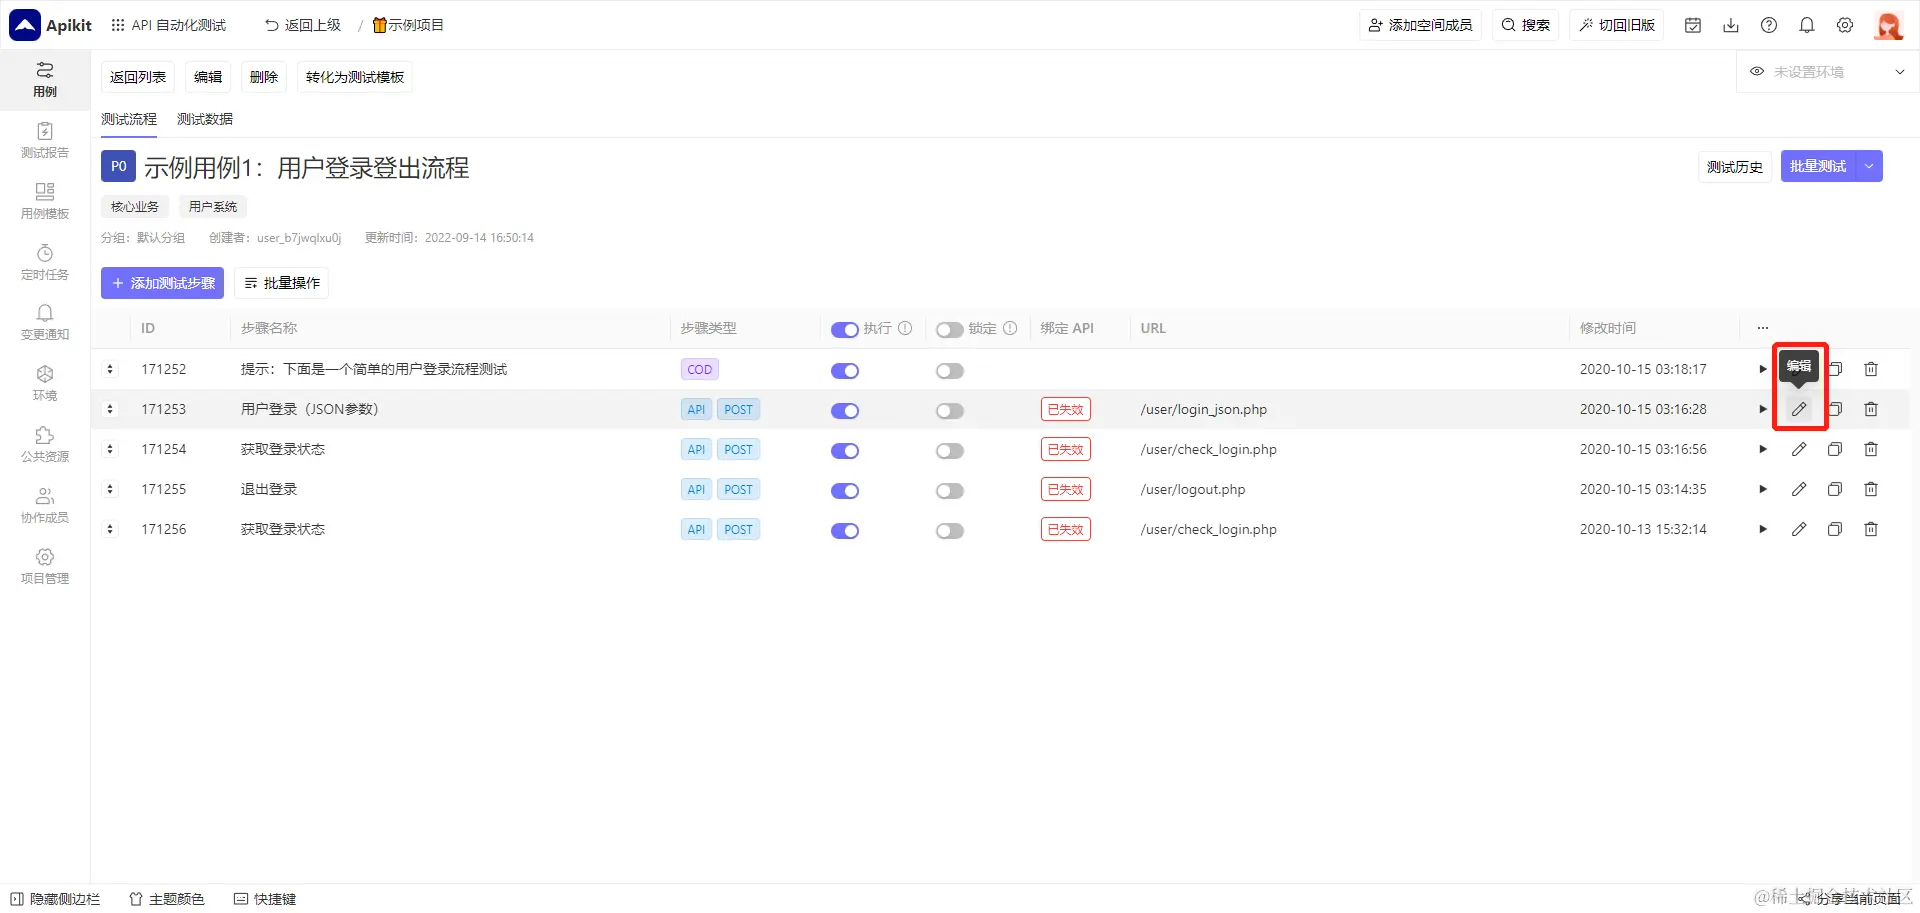This screenshot has height=913, width=1920.
Task: Click the 核心业务 tag
Action: (135, 207)
